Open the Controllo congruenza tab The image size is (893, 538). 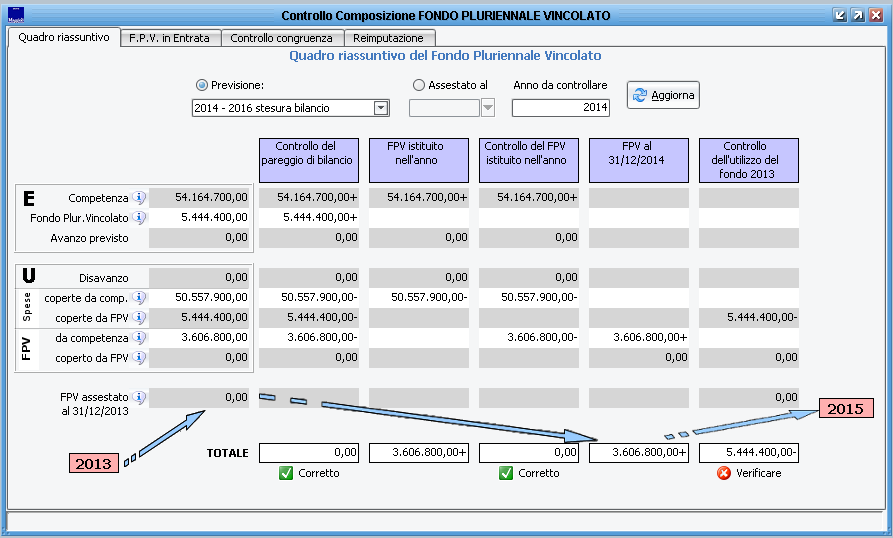tap(282, 38)
